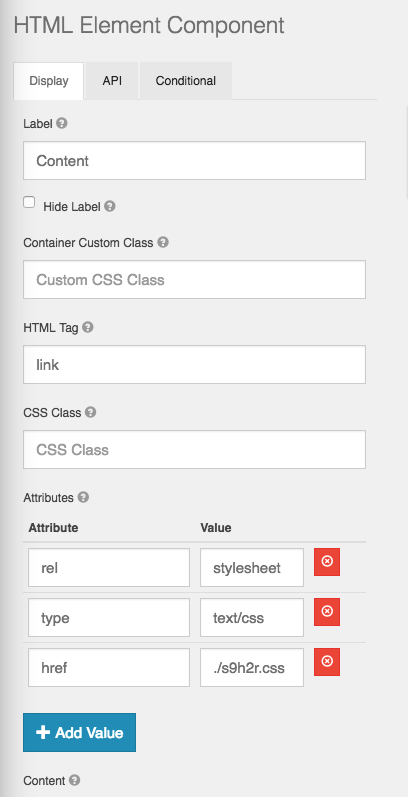Remove the rel attribute row
Image resolution: width=408 pixels, height=797 pixels.
click(x=327, y=562)
